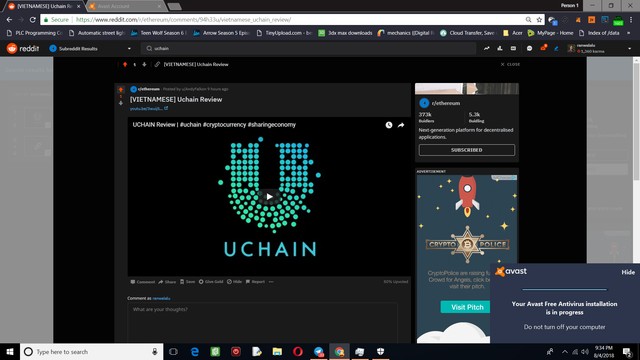Open r/ethereum link in the sidebar

[446, 103]
